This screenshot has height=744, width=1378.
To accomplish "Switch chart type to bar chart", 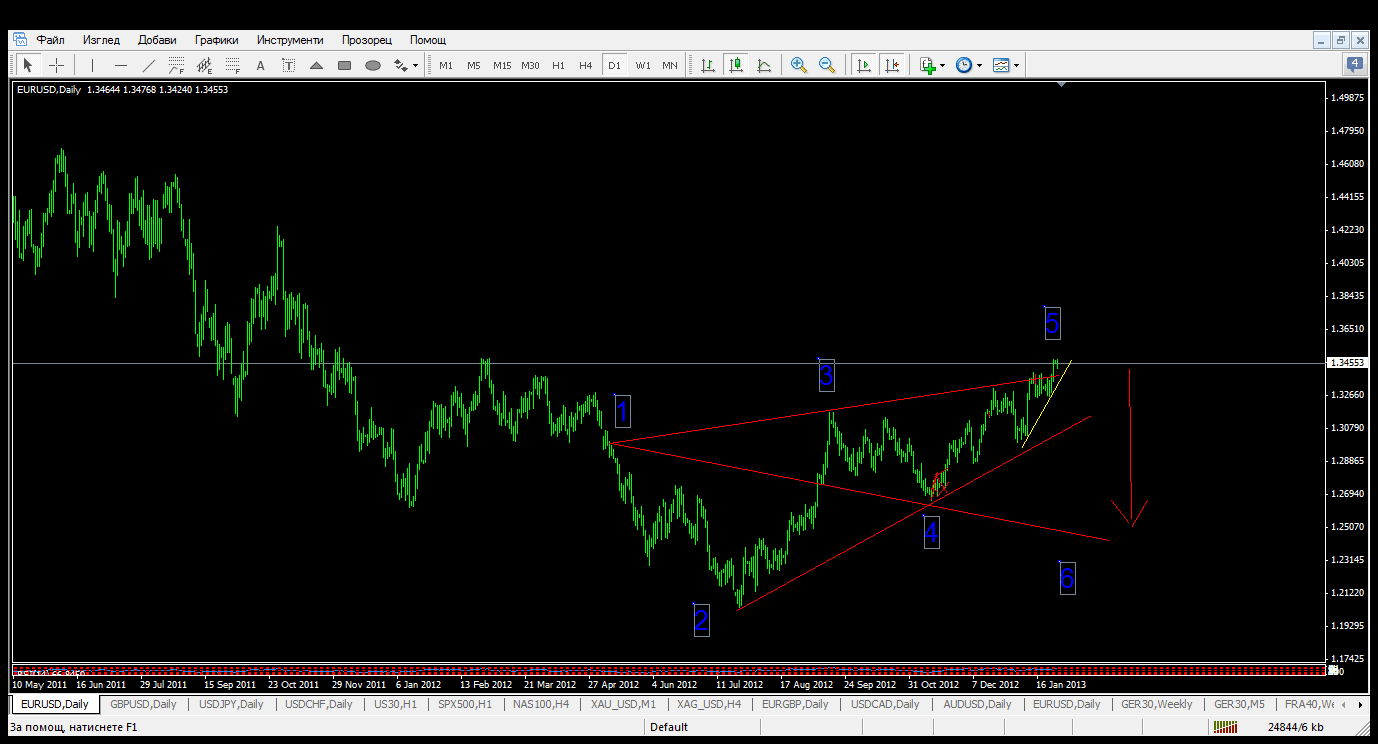I will click(x=707, y=65).
